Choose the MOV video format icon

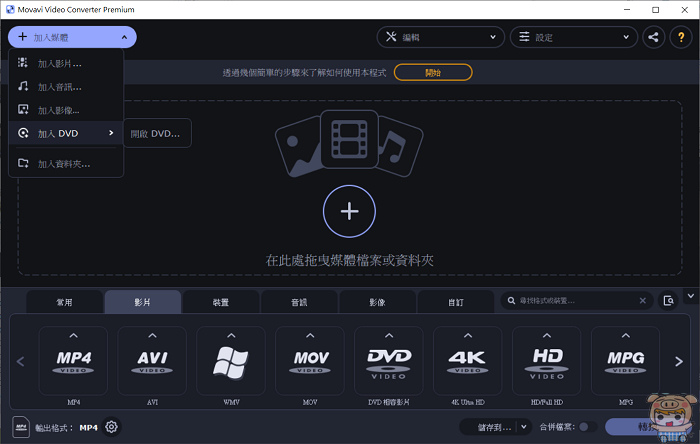(310, 361)
